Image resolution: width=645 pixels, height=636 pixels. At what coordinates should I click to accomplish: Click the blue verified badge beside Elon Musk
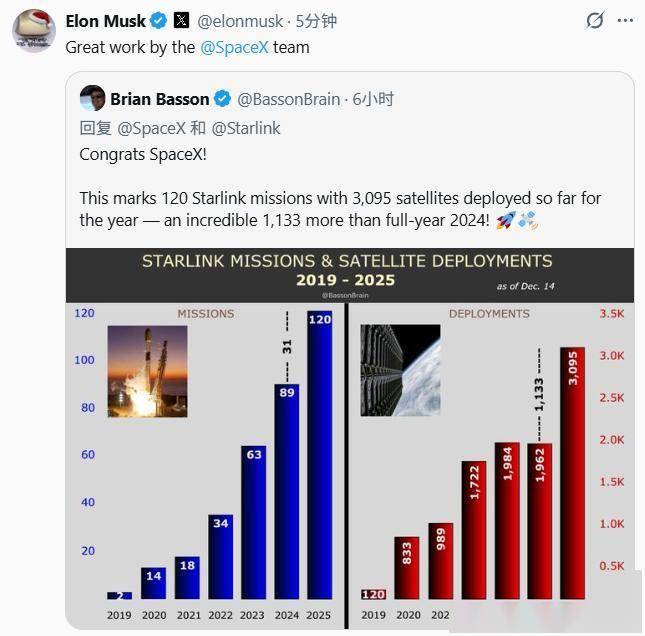[x=158, y=20]
